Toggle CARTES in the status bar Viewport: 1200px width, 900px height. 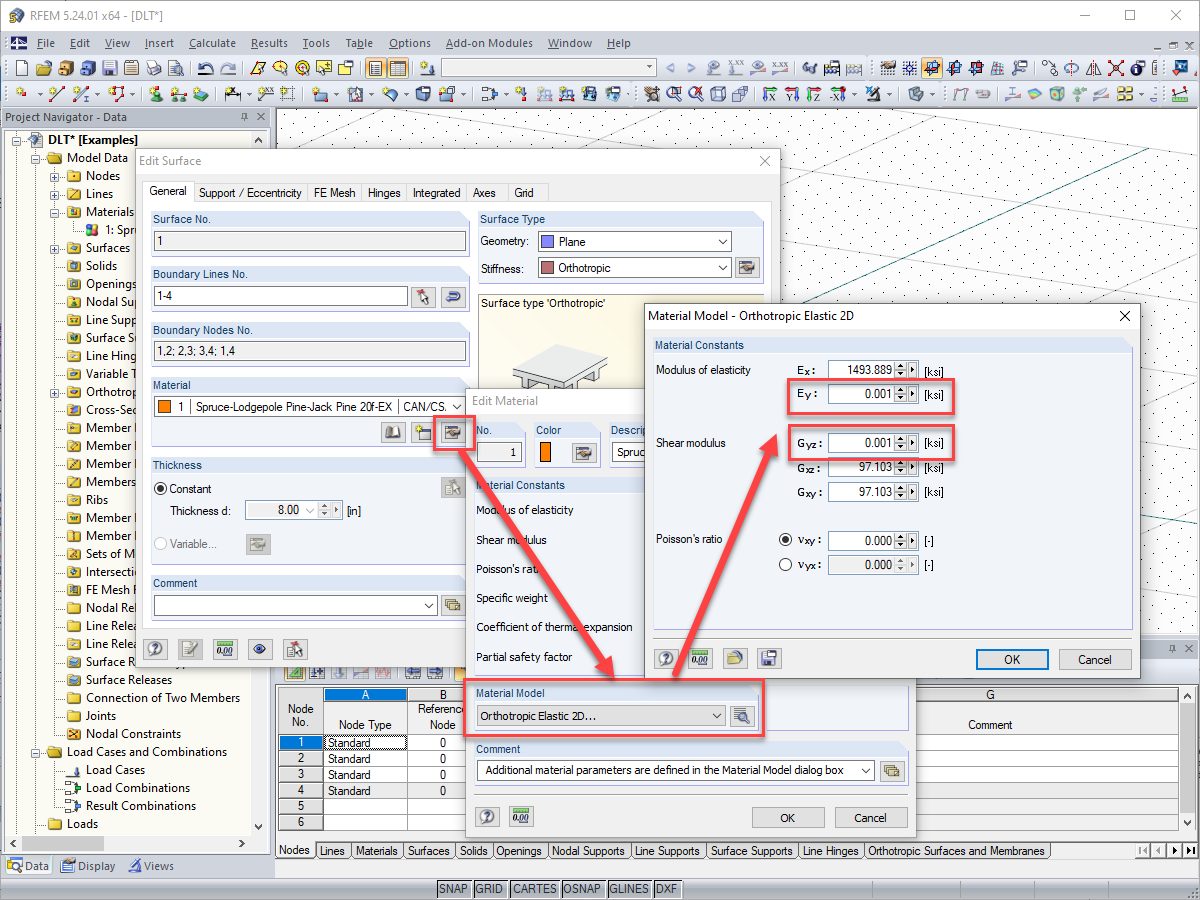point(534,889)
